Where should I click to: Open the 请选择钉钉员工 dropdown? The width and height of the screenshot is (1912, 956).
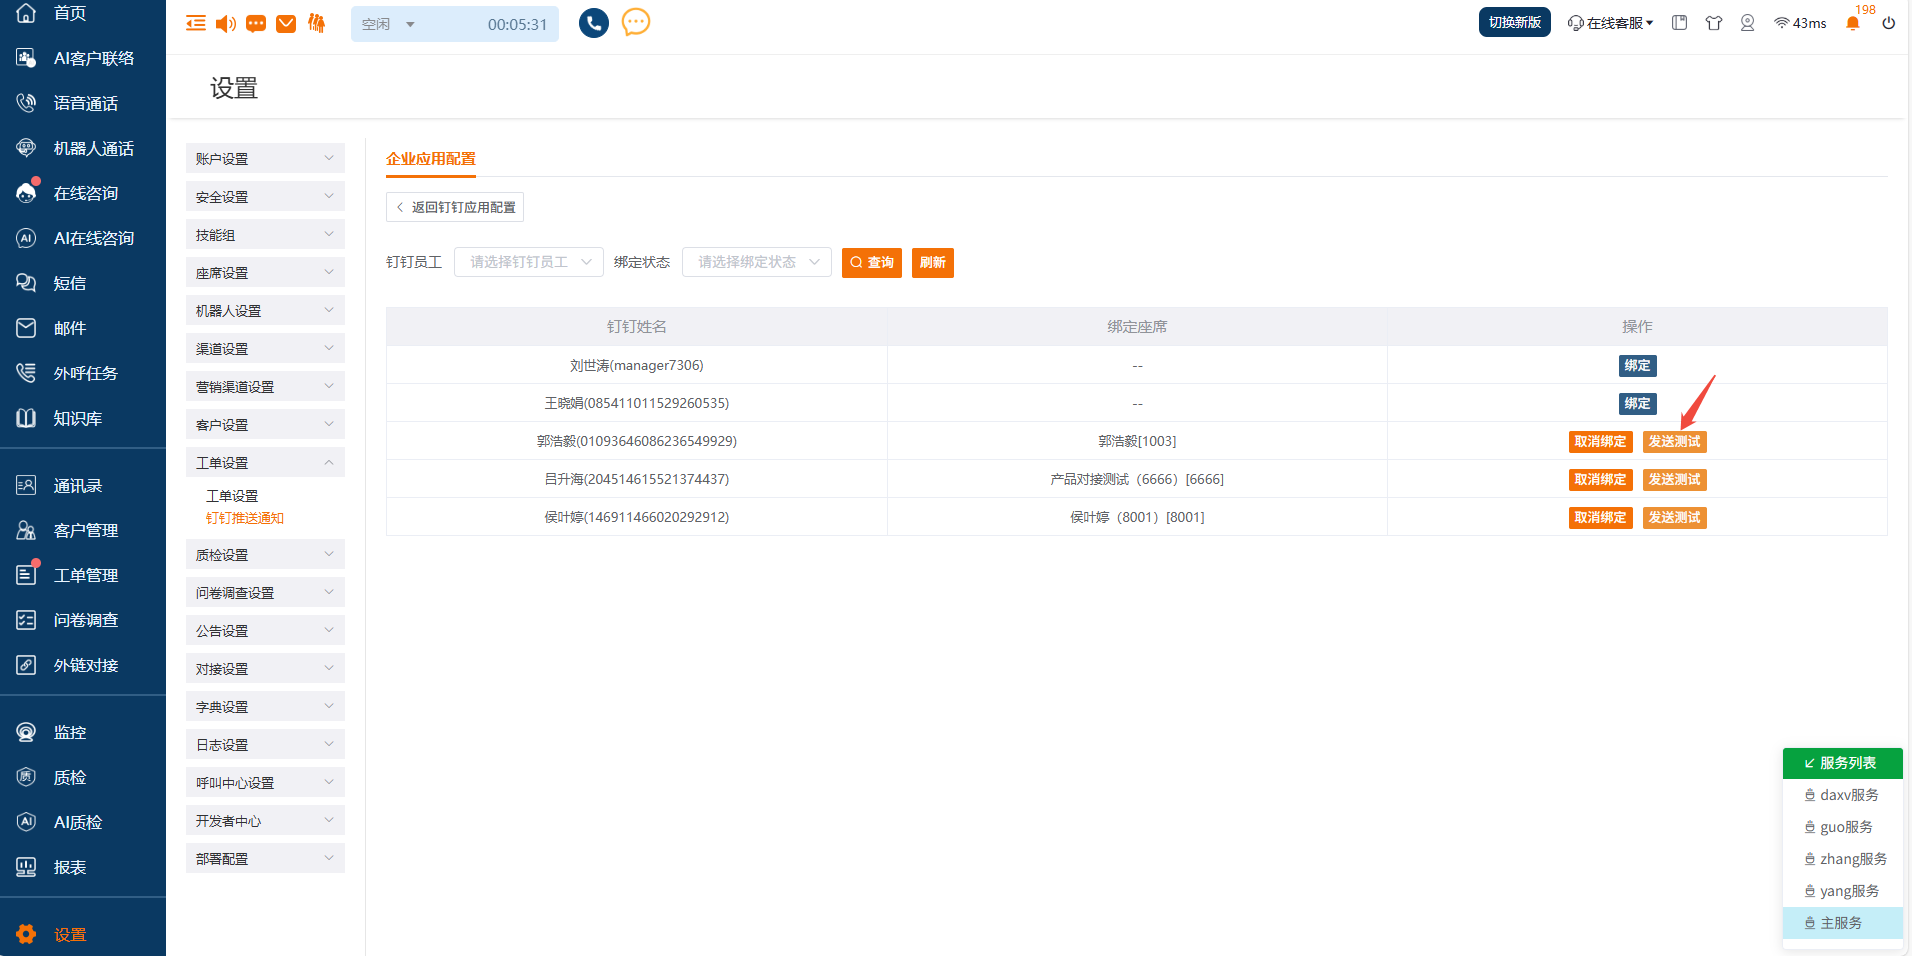click(x=529, y=262)
